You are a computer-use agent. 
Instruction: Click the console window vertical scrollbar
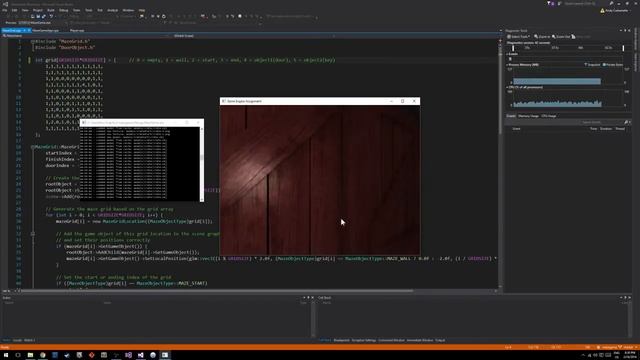coord(202,163)
